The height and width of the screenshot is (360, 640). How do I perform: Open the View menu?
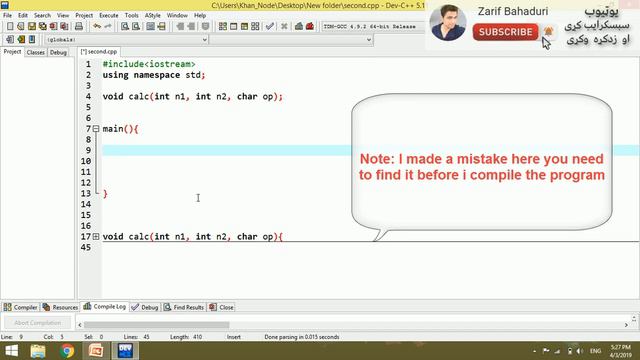click(63, 16)
